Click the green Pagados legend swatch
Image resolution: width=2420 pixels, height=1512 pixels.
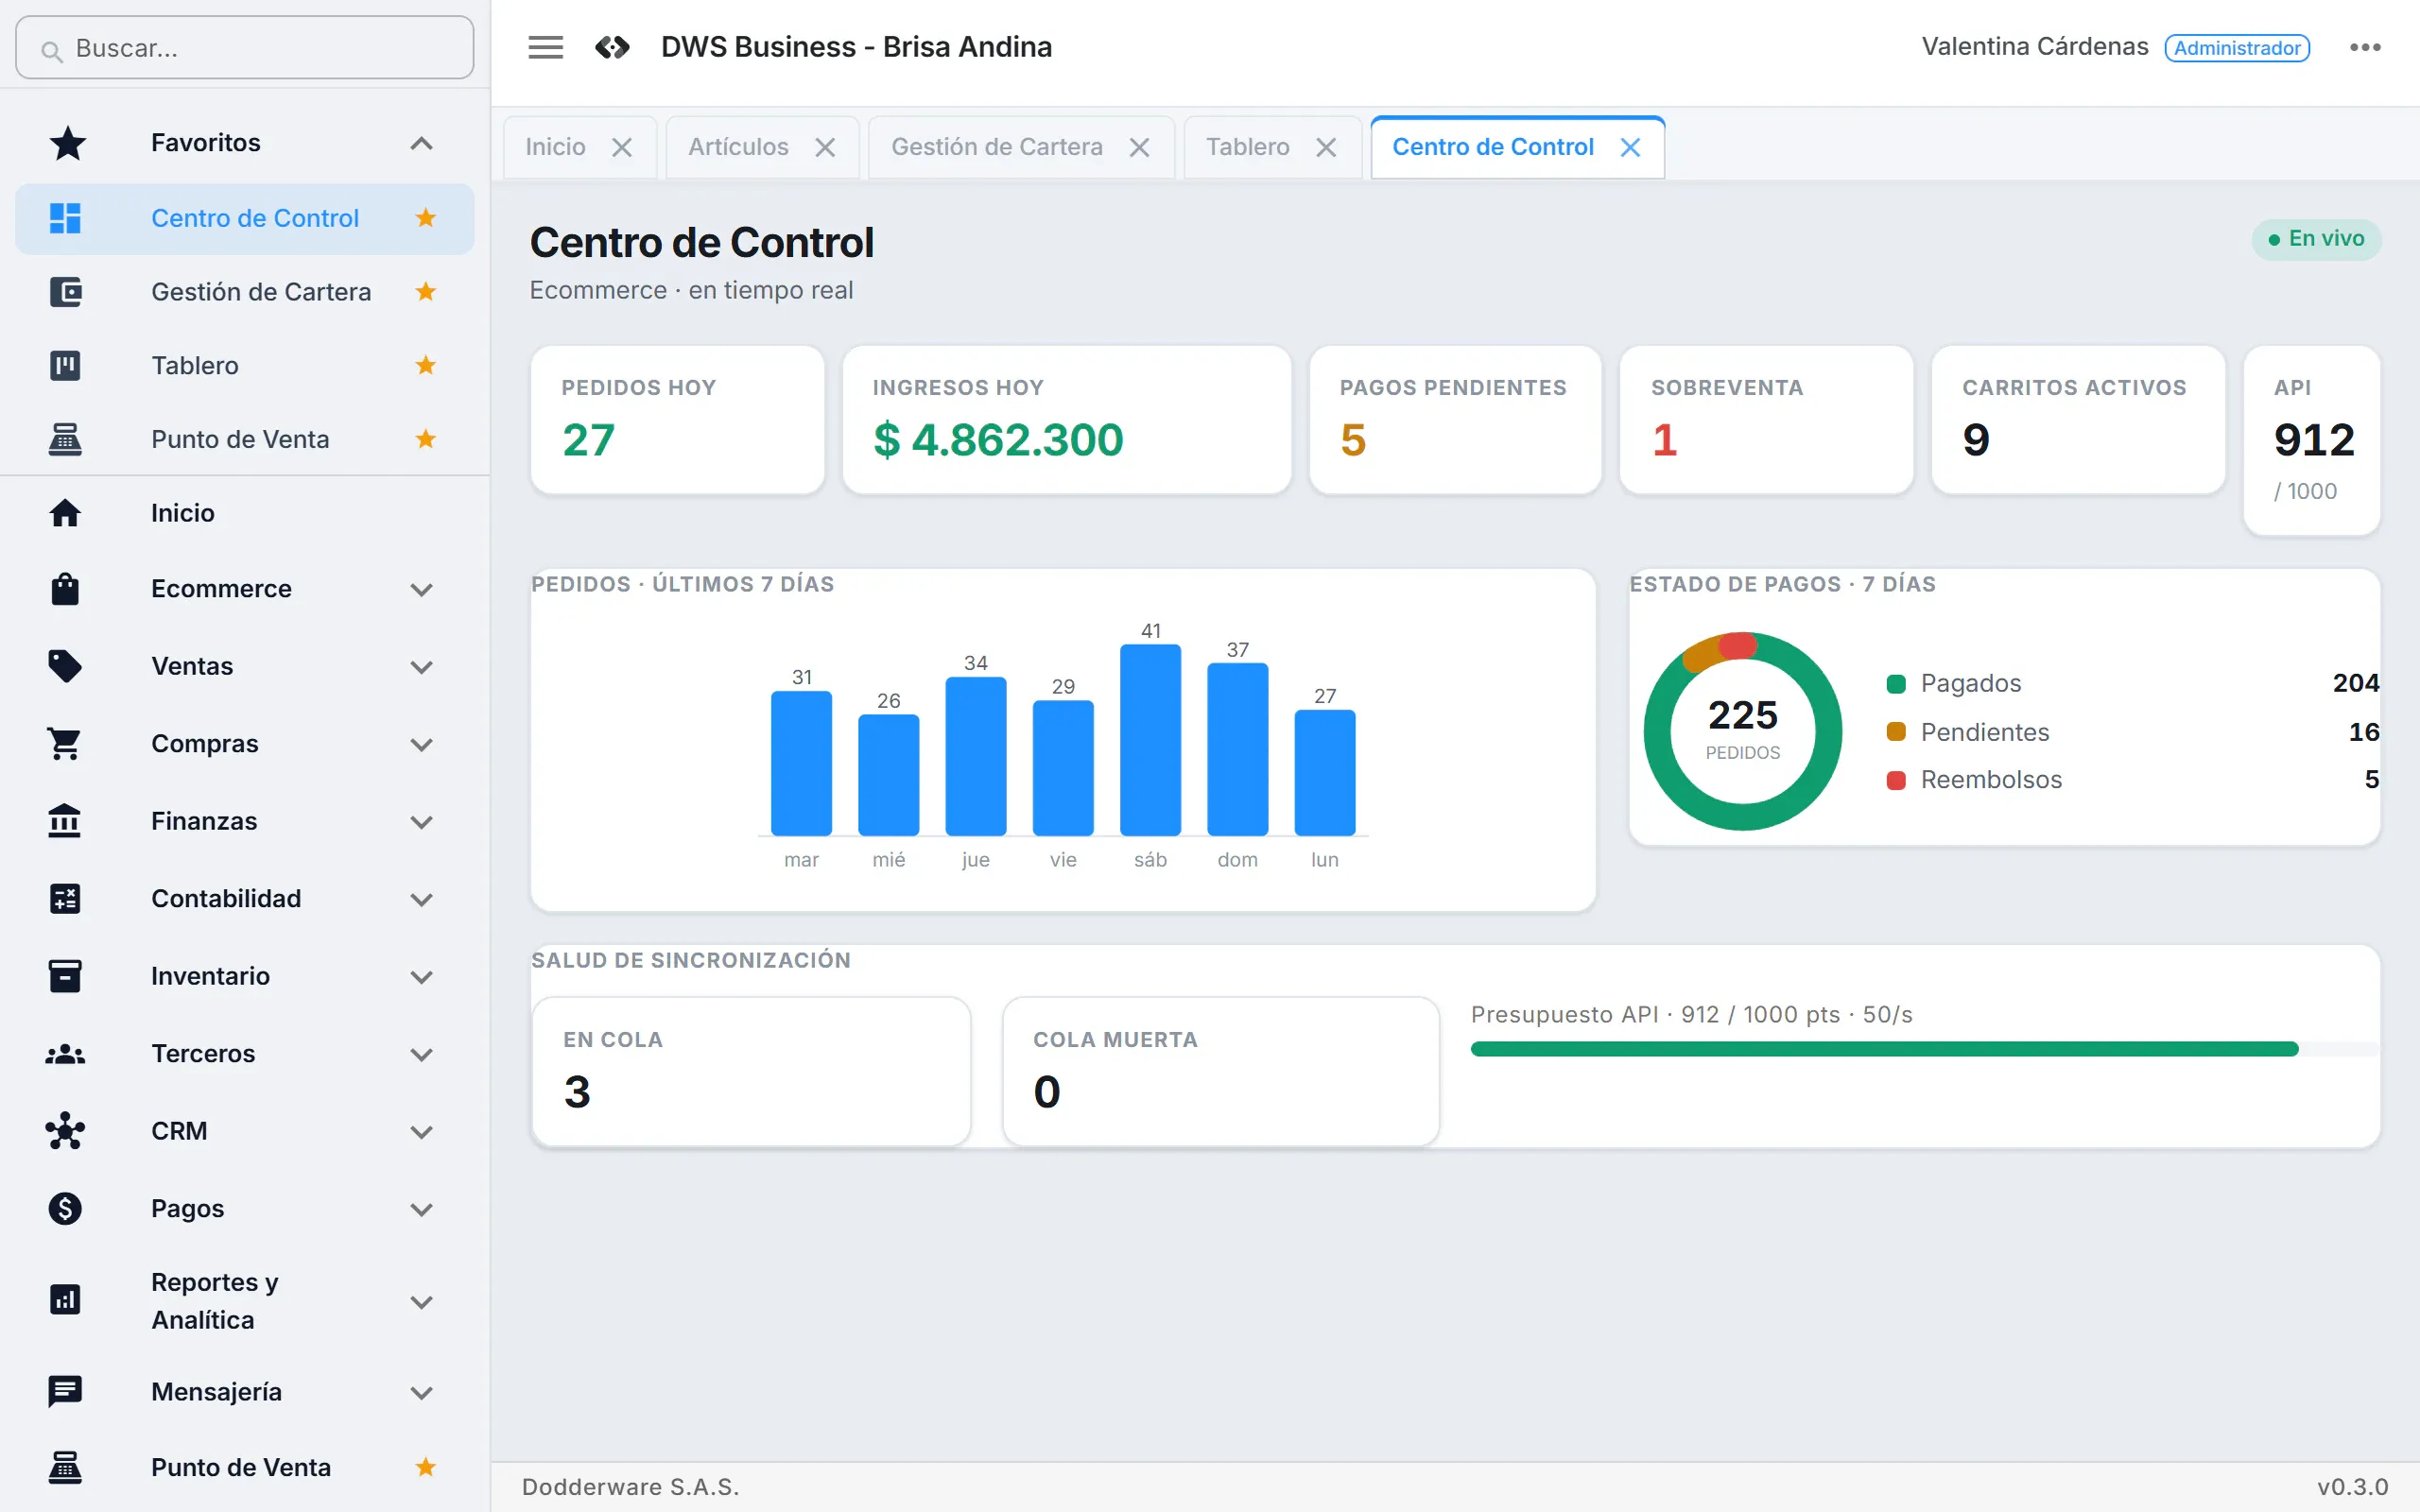pyautogui.click(x=1896, y=684)
